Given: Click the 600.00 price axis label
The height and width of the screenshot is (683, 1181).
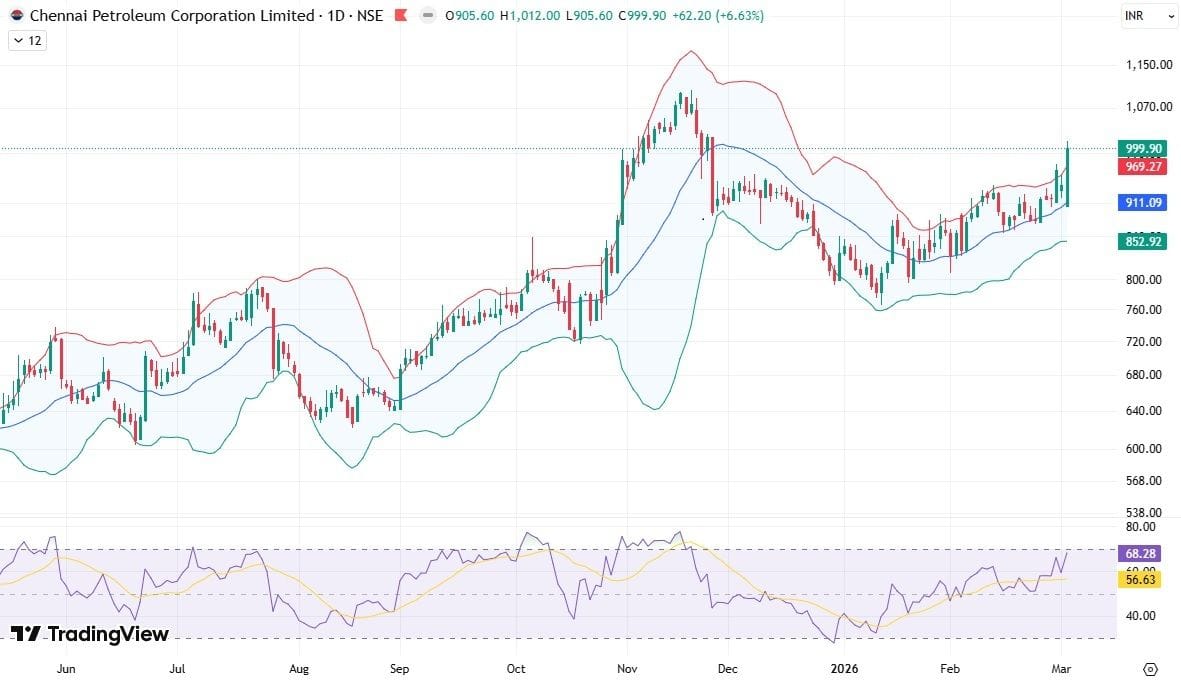Looking at the screenshot, I should coord(1143,449).
